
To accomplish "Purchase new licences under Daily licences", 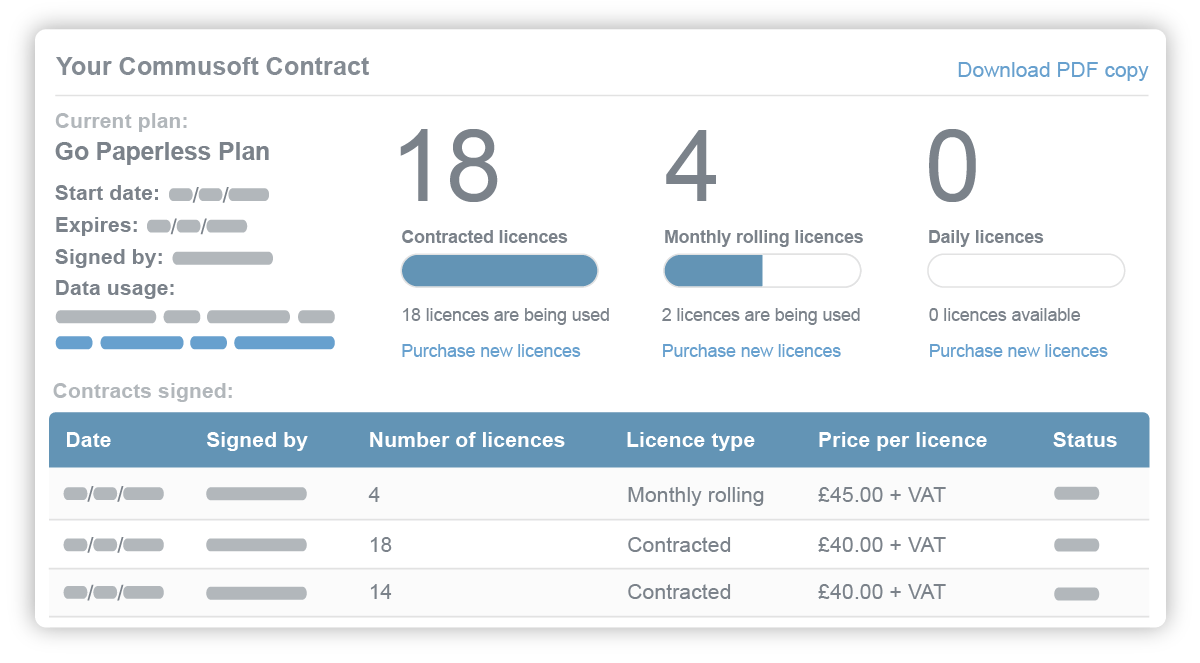I will click(x=1017, y=350).
